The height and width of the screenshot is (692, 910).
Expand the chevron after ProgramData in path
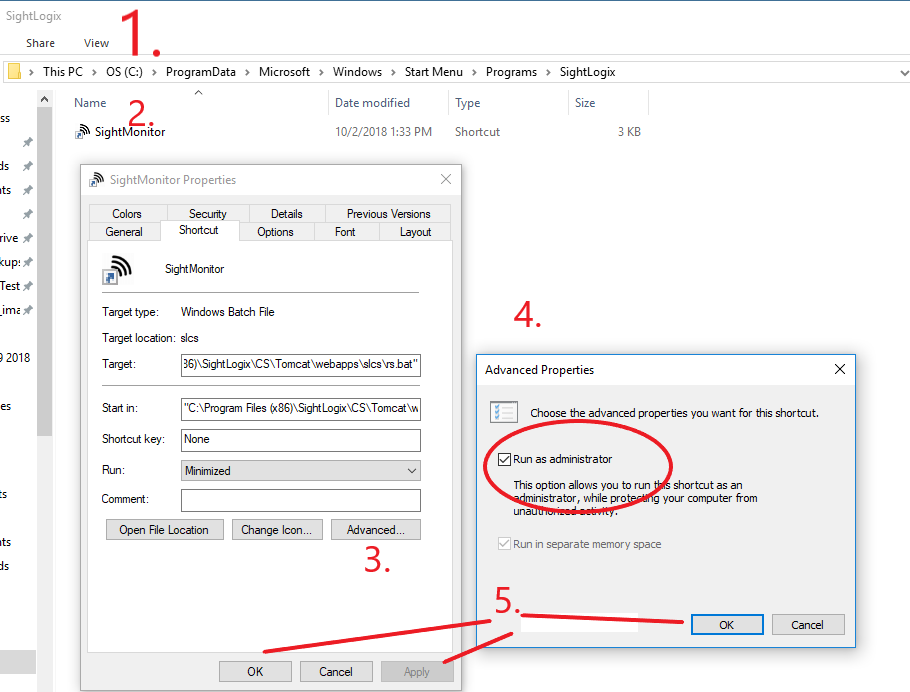pos(247,72)
